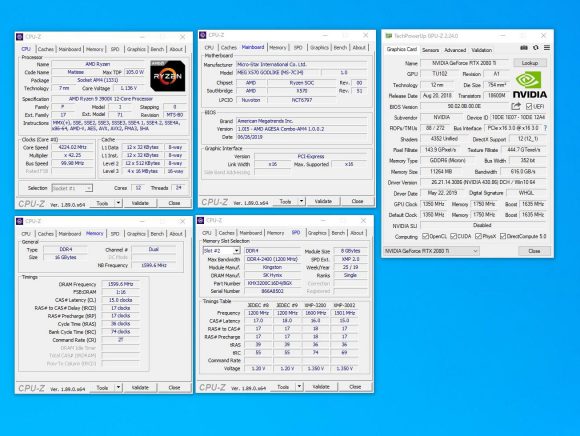Click the NVIDIA logo in GPU-Z
Screen dimensions: 580x436
tap(530, 85)
